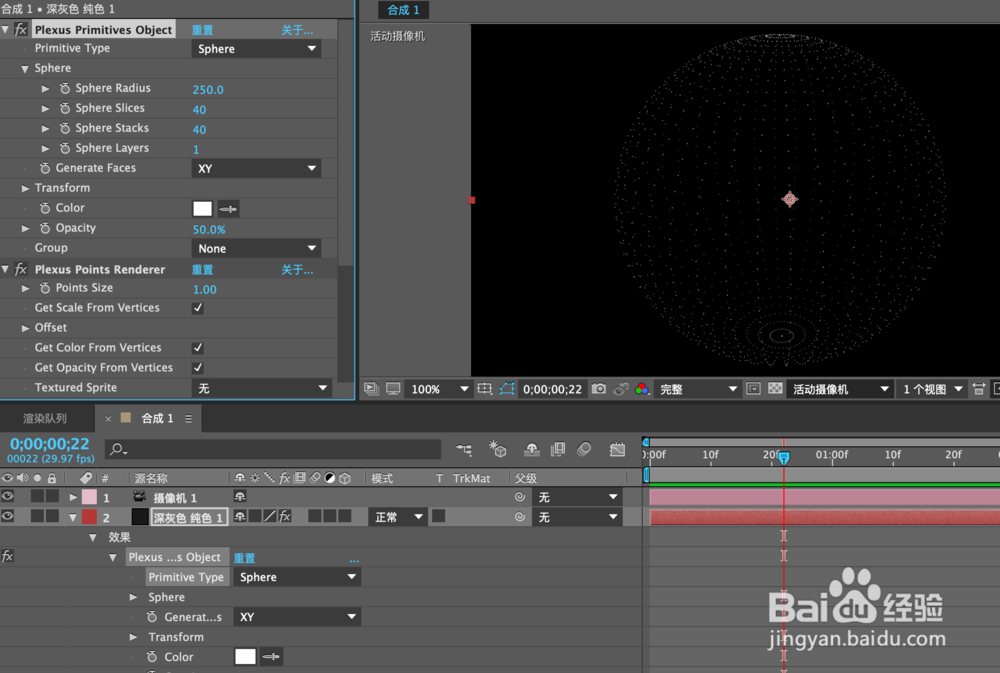Click 重置 in timeline Plexus row
This screenshot has height=673, width=1000.
(244, 558)
